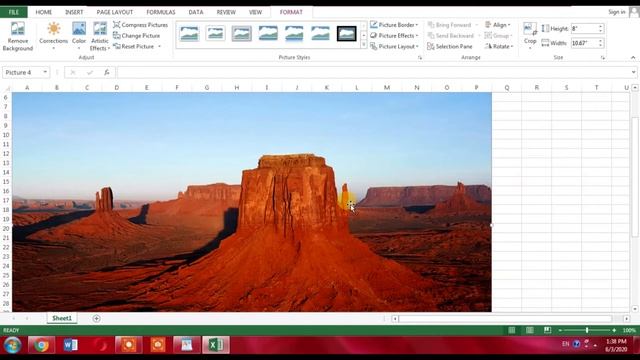This screenshot has height=360, width=640.
Task: Apply the third picture style thumbnail
Action: click(242, 33)
